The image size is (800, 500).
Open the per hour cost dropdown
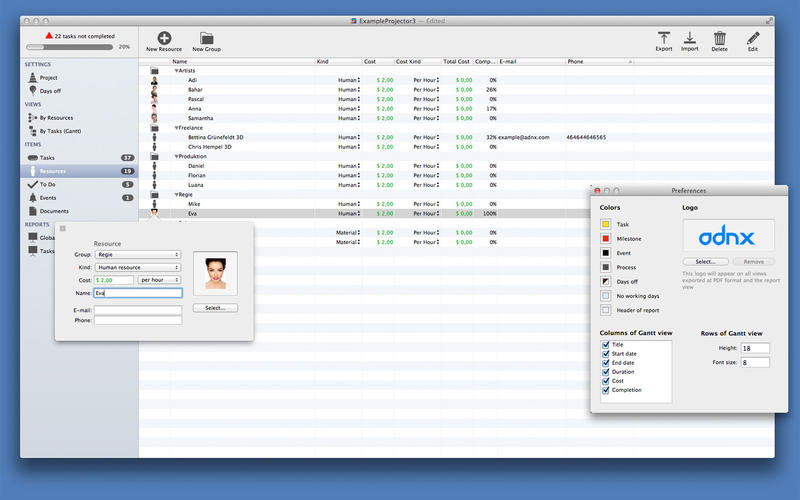tap(159, 280)
